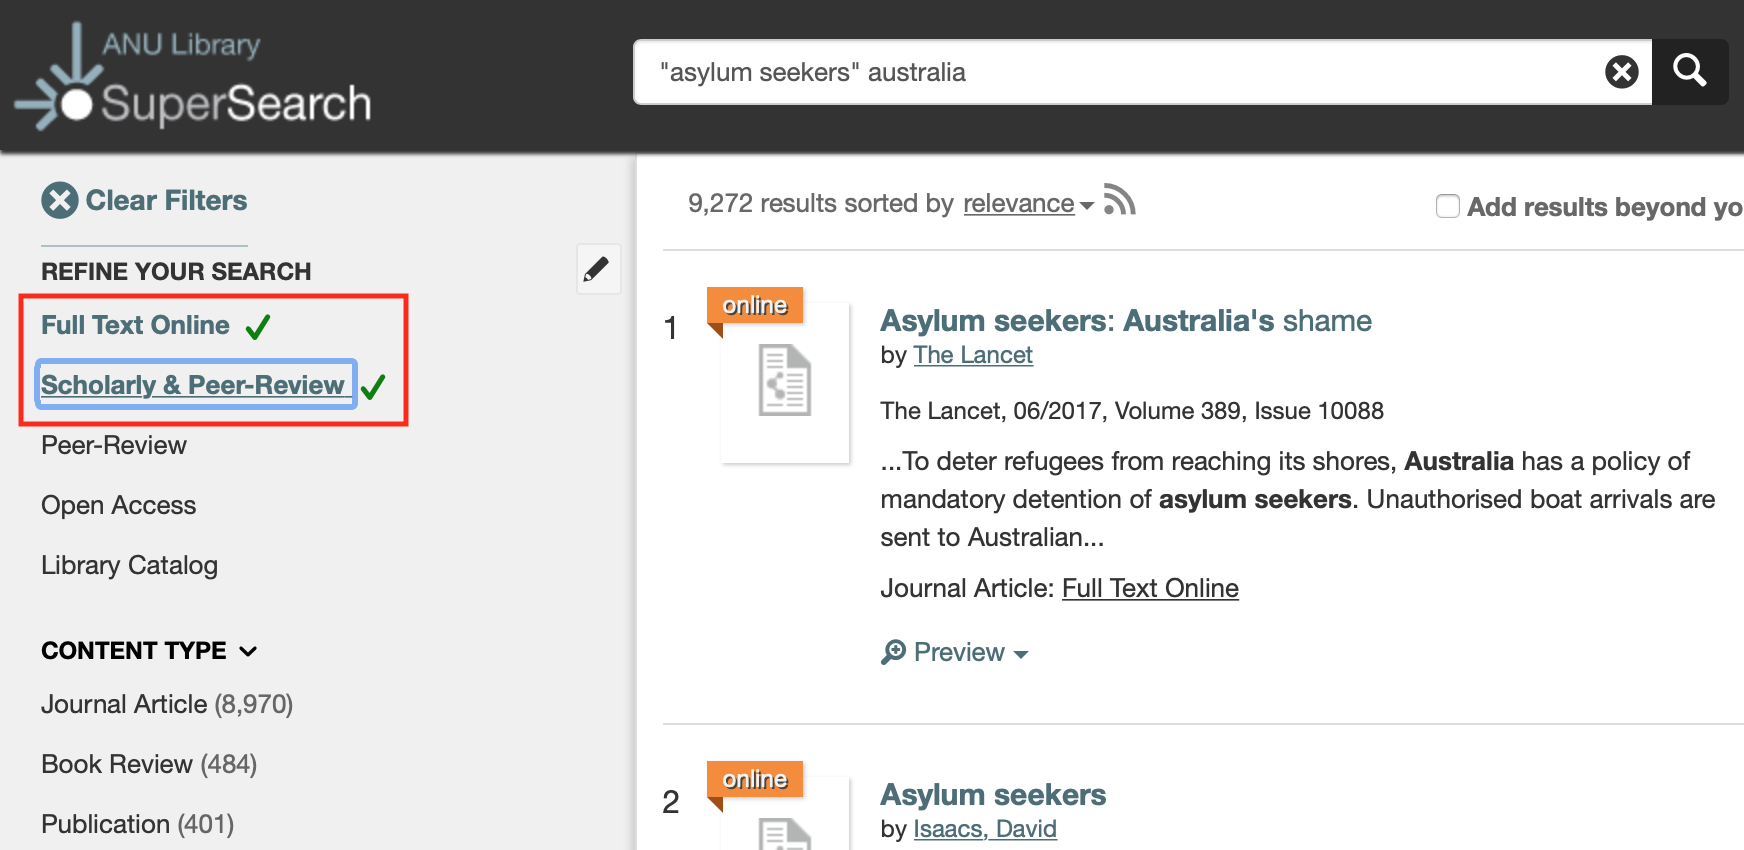The image size is (1744, 850).
Task: Clear the search box with the X icon
Action: (1621, 72)
